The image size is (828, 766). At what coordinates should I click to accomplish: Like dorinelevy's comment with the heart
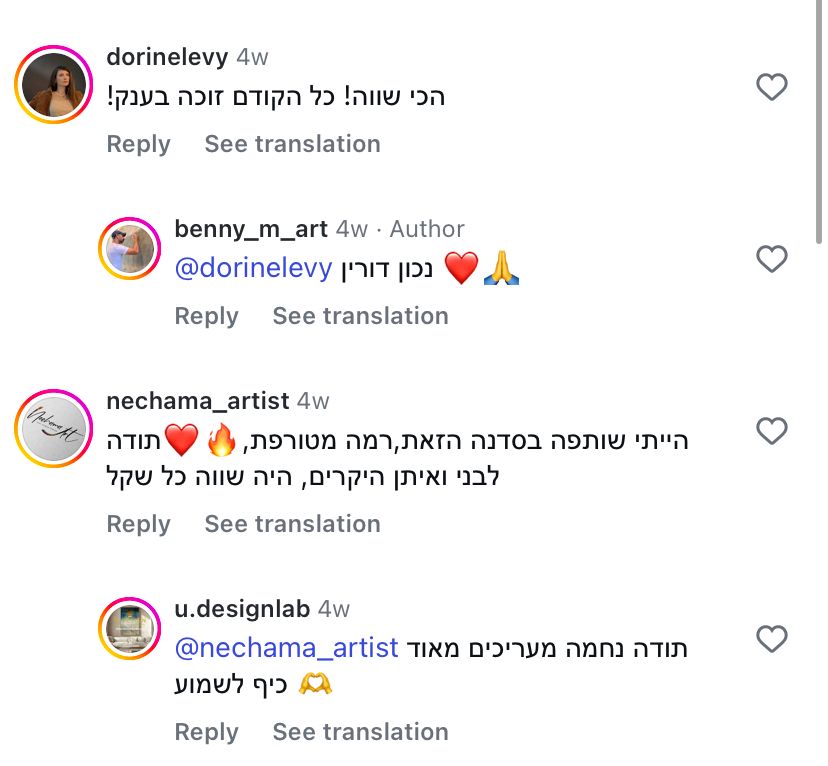tap(771, 88)
